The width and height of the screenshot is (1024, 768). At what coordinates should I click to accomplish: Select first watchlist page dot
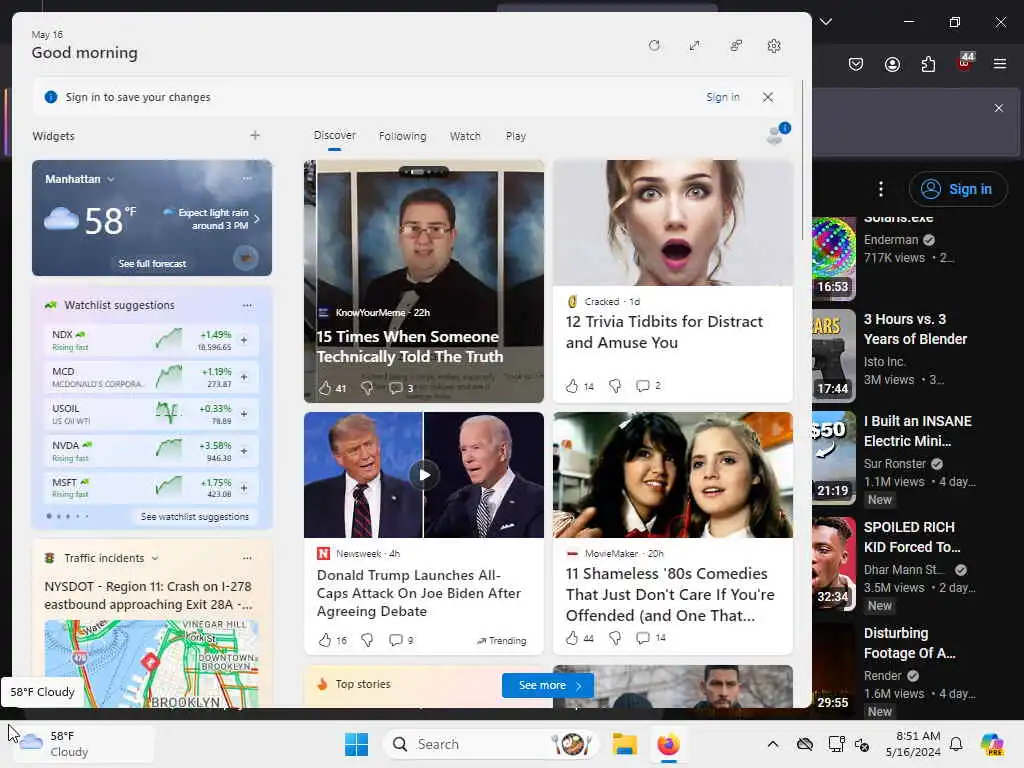coord(49,516)
